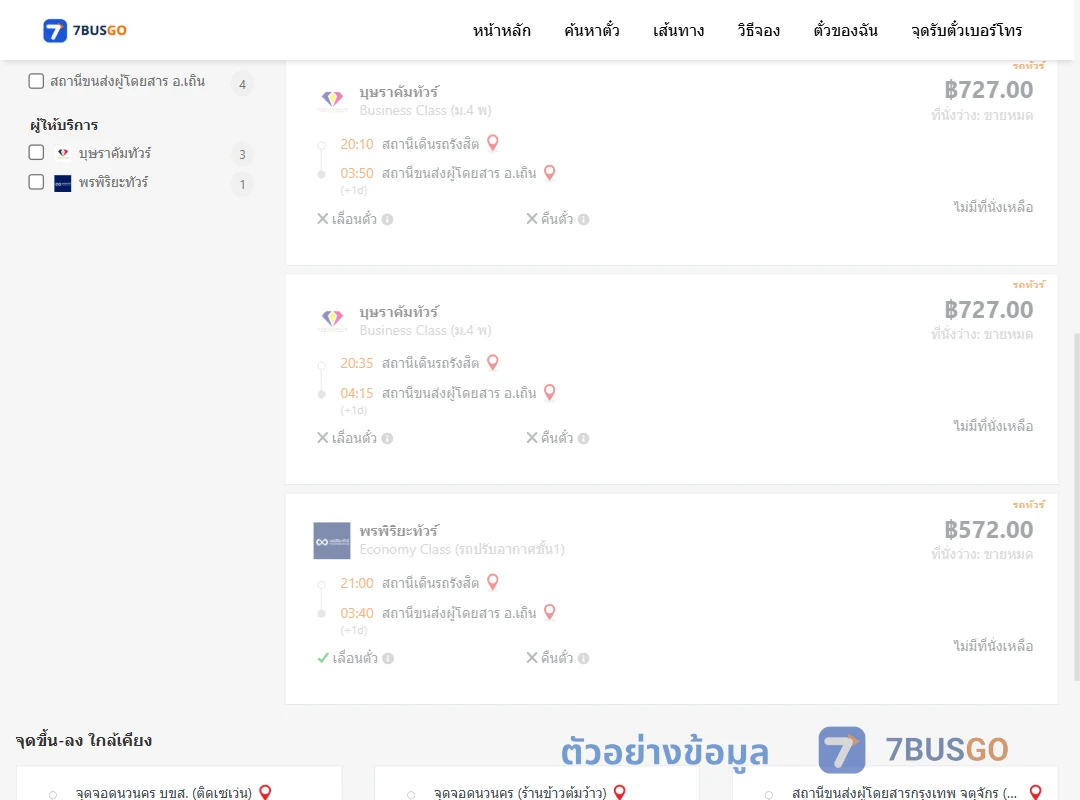
Task: Go to หน้าหลัก menu item
Action: (501, 30)
